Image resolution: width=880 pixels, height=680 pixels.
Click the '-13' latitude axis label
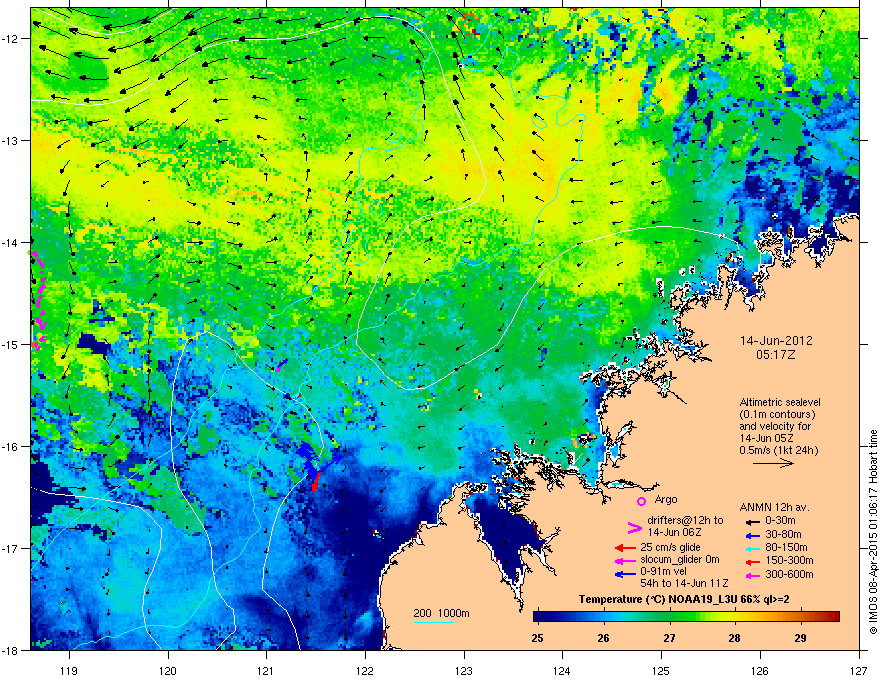point(10,141)
